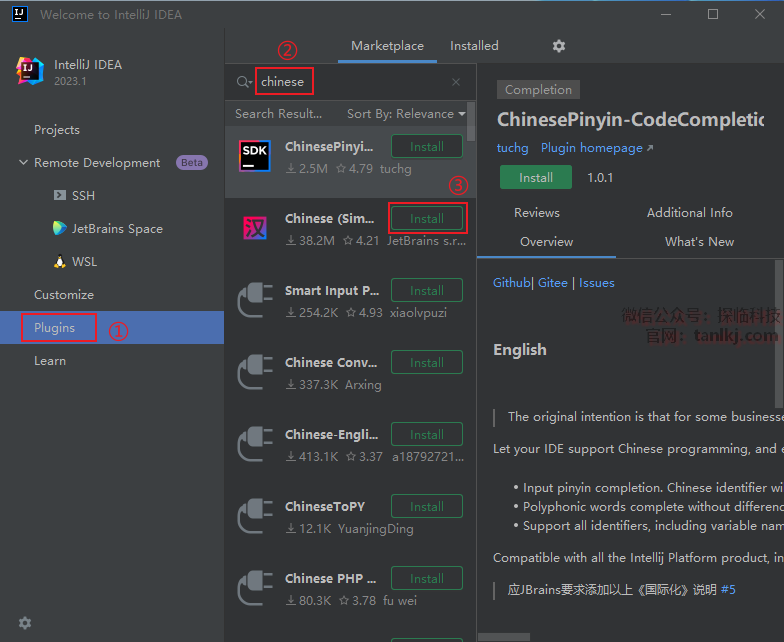Click the JetBrains Space logo icon

[60, 228]
